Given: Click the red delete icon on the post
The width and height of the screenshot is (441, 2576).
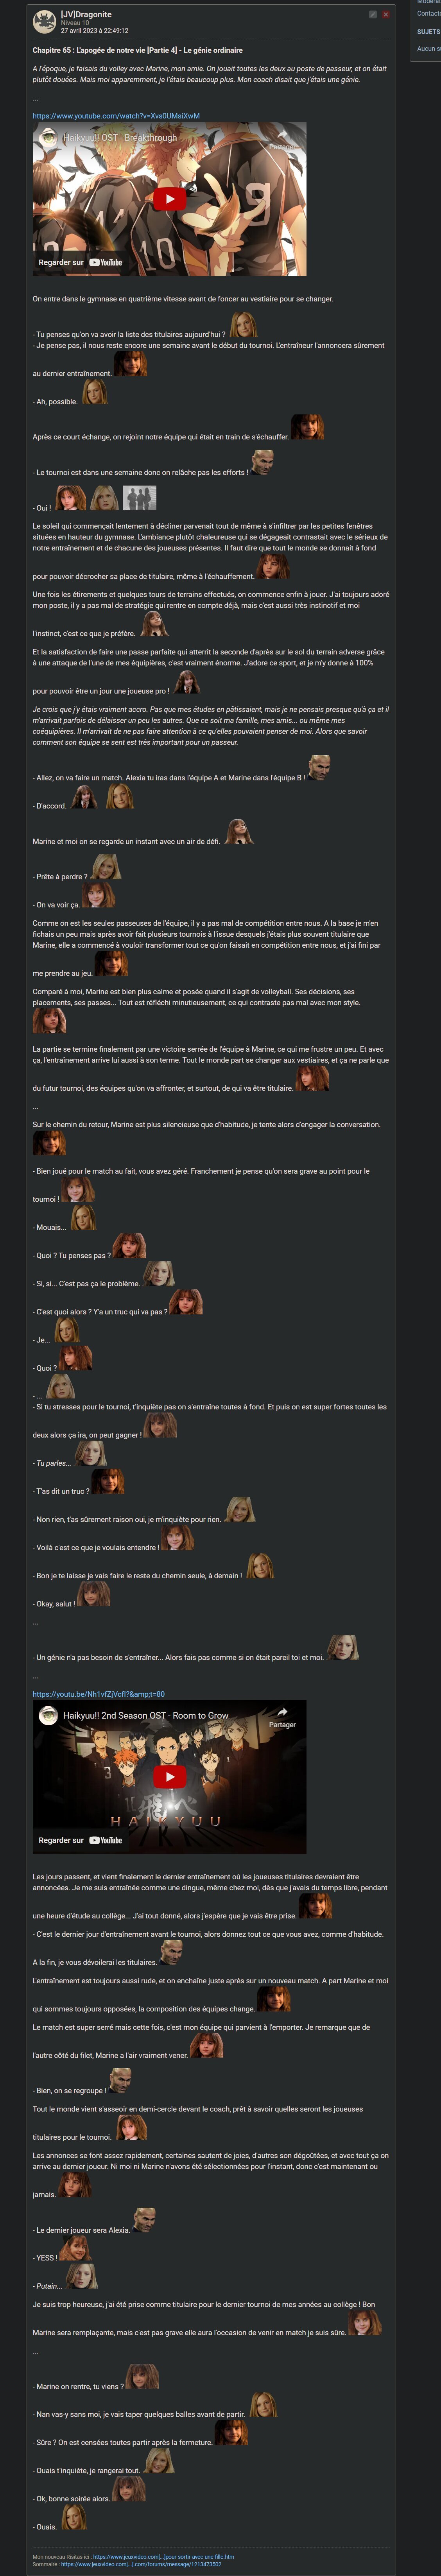Looking at the screenshot, I should 386,15.
